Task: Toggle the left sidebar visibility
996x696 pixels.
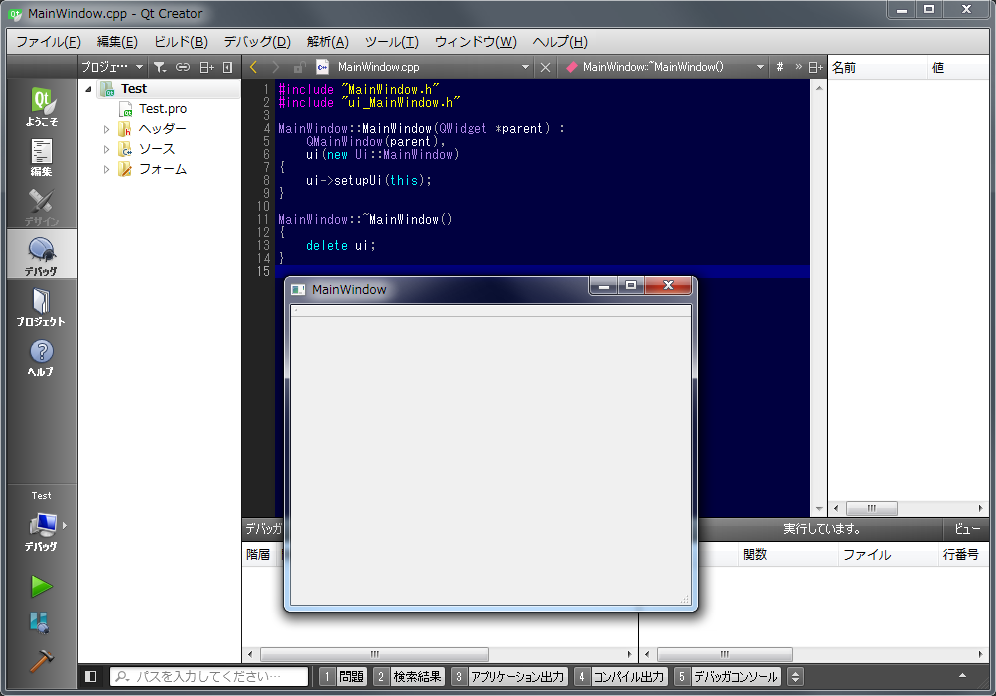Action: pos(90,676)
